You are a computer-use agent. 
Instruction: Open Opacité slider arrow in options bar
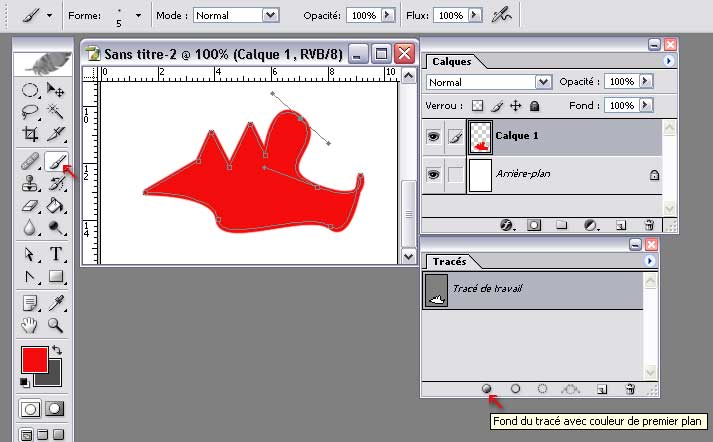pos(387,15)
